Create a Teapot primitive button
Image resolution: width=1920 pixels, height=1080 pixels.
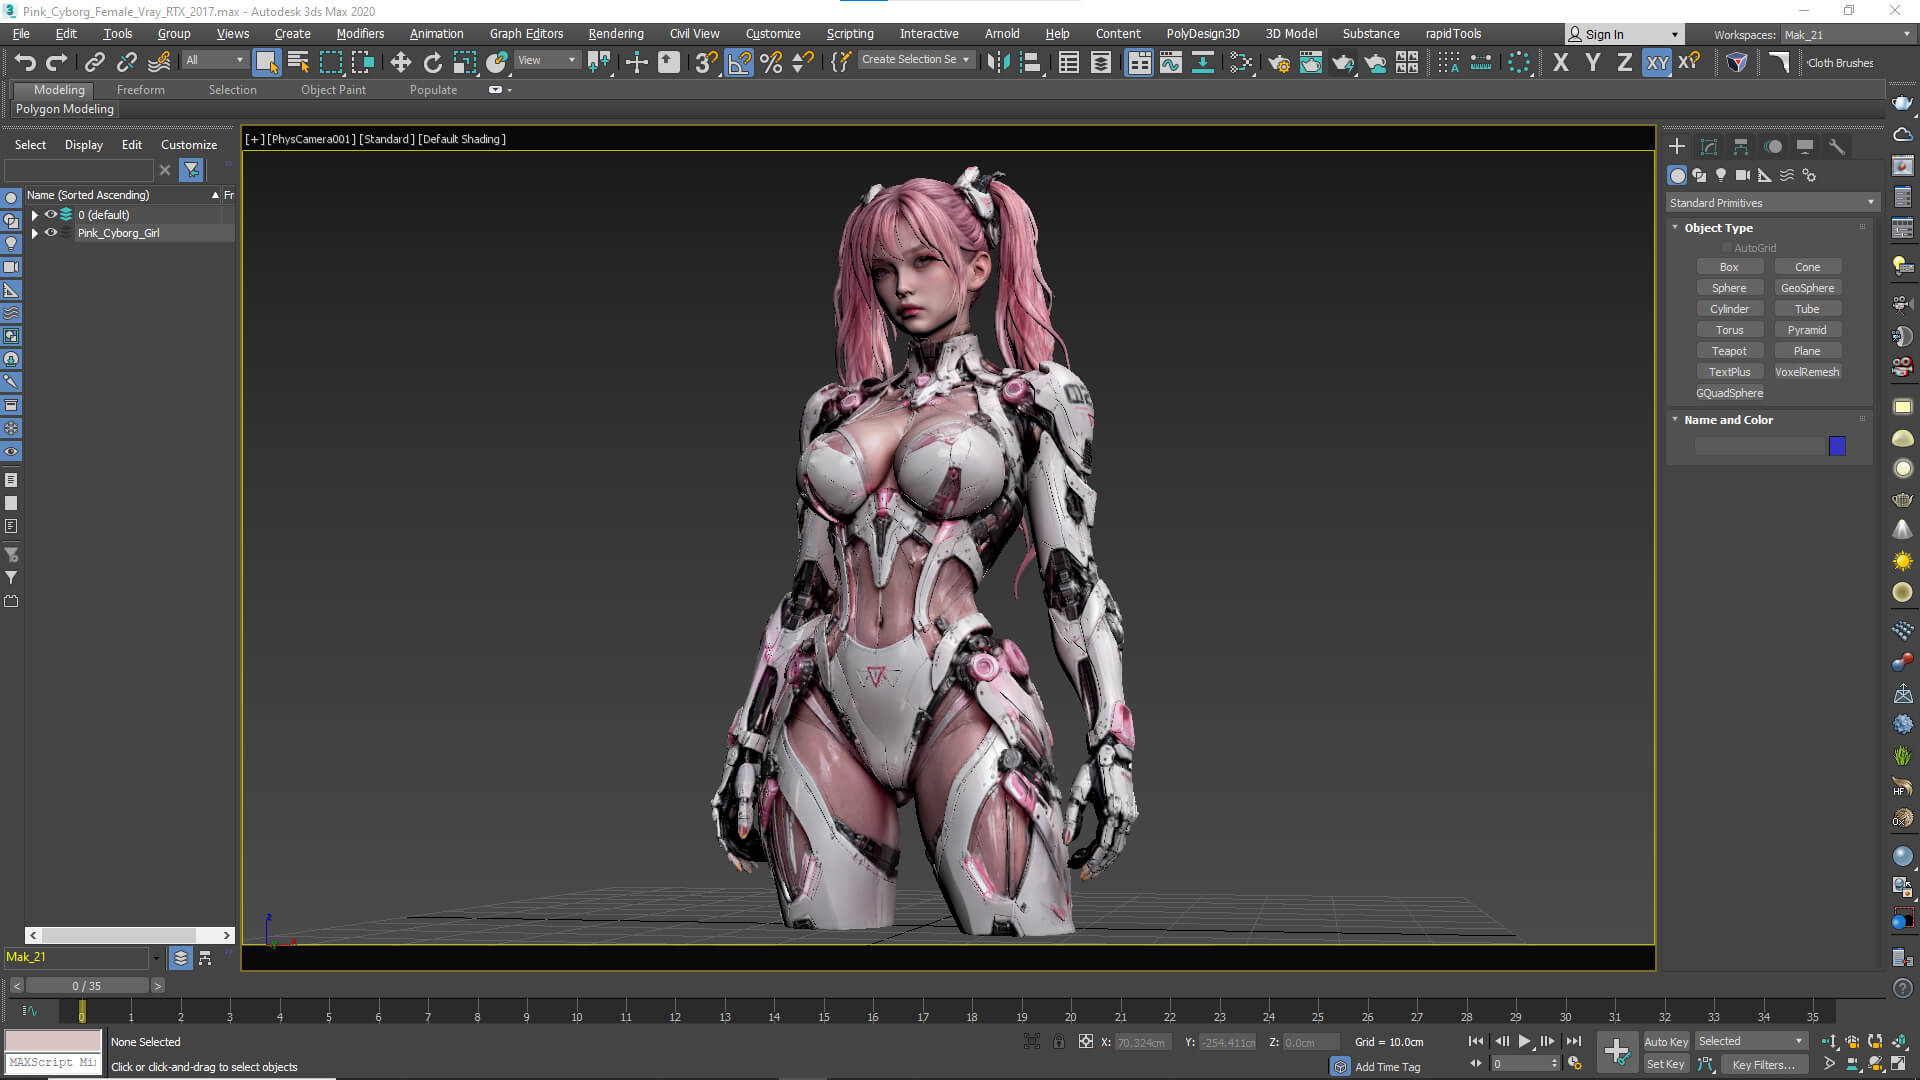point(1729,351)
